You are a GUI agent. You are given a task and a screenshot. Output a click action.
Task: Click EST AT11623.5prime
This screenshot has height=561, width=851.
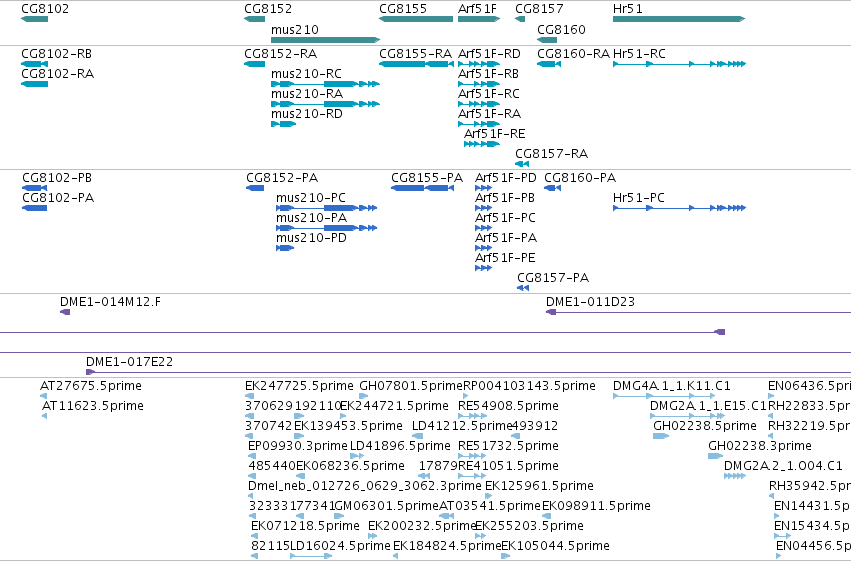45,416
